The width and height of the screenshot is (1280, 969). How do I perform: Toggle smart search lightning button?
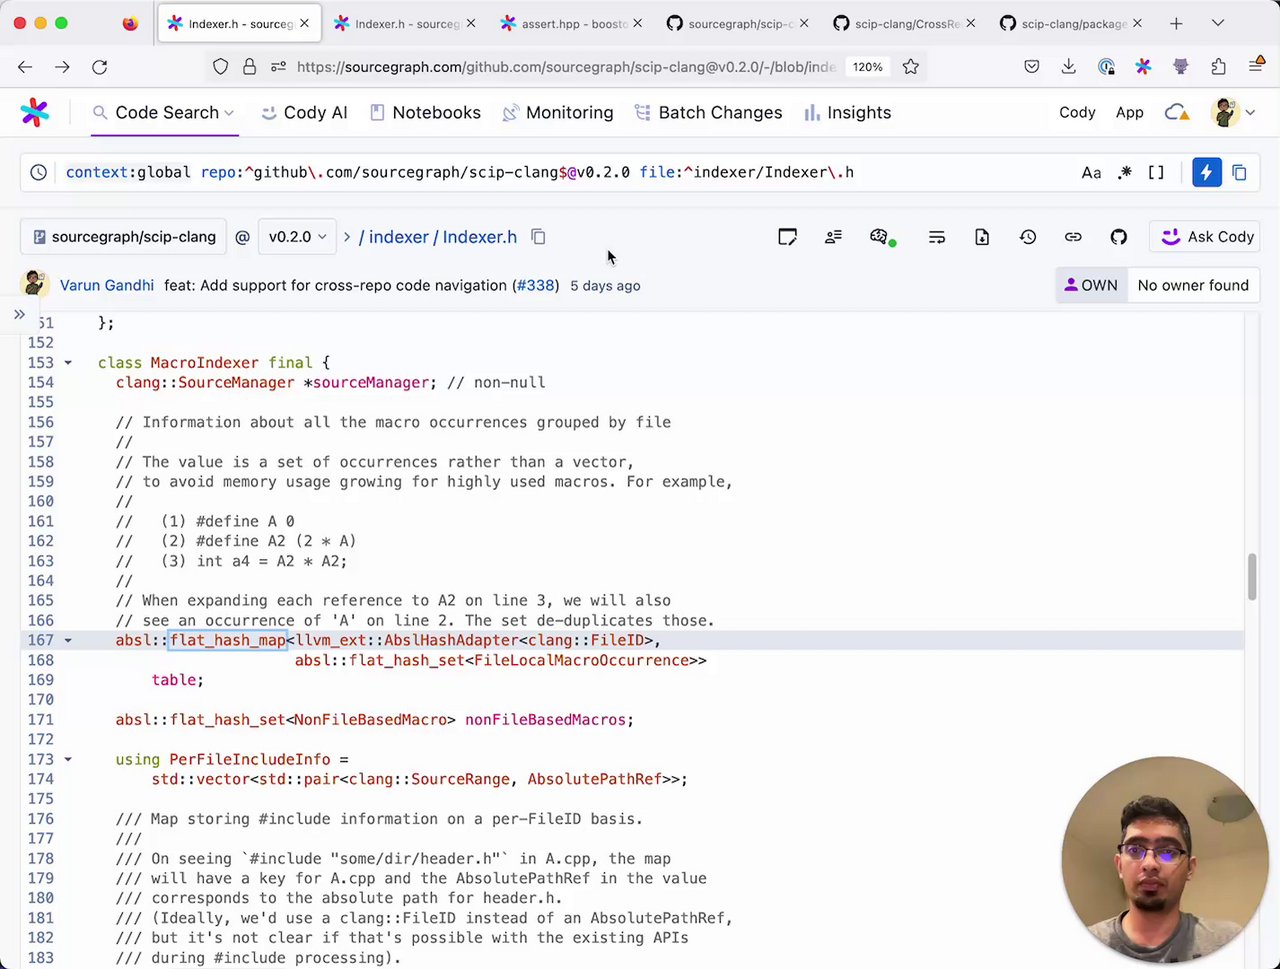[x=1206, y=173]
